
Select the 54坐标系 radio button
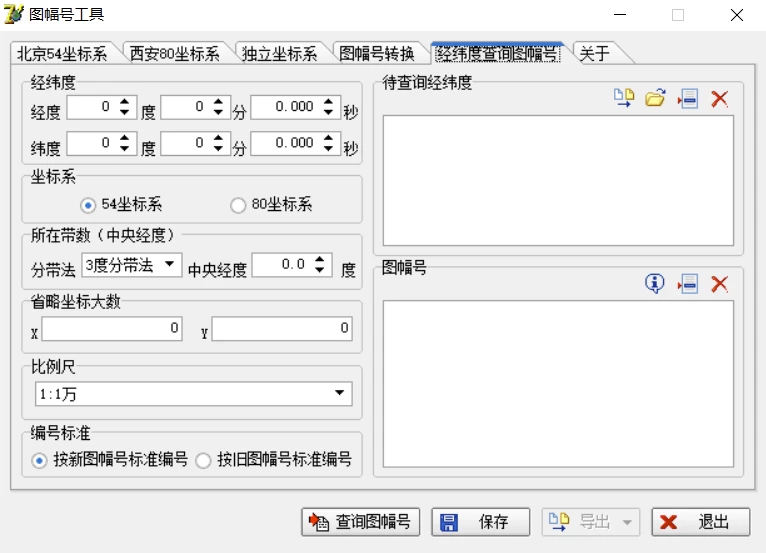pos(88,205)
